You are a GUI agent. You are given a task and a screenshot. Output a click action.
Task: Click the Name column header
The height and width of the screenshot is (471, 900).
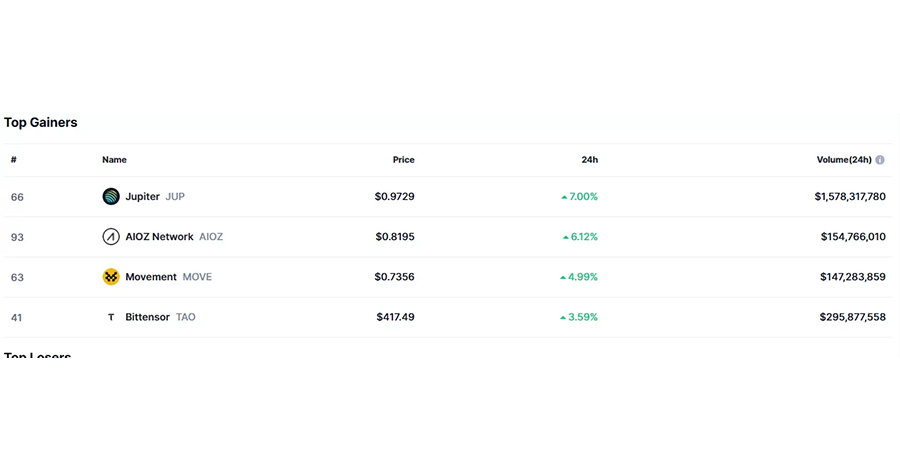(x=114, y=160)
